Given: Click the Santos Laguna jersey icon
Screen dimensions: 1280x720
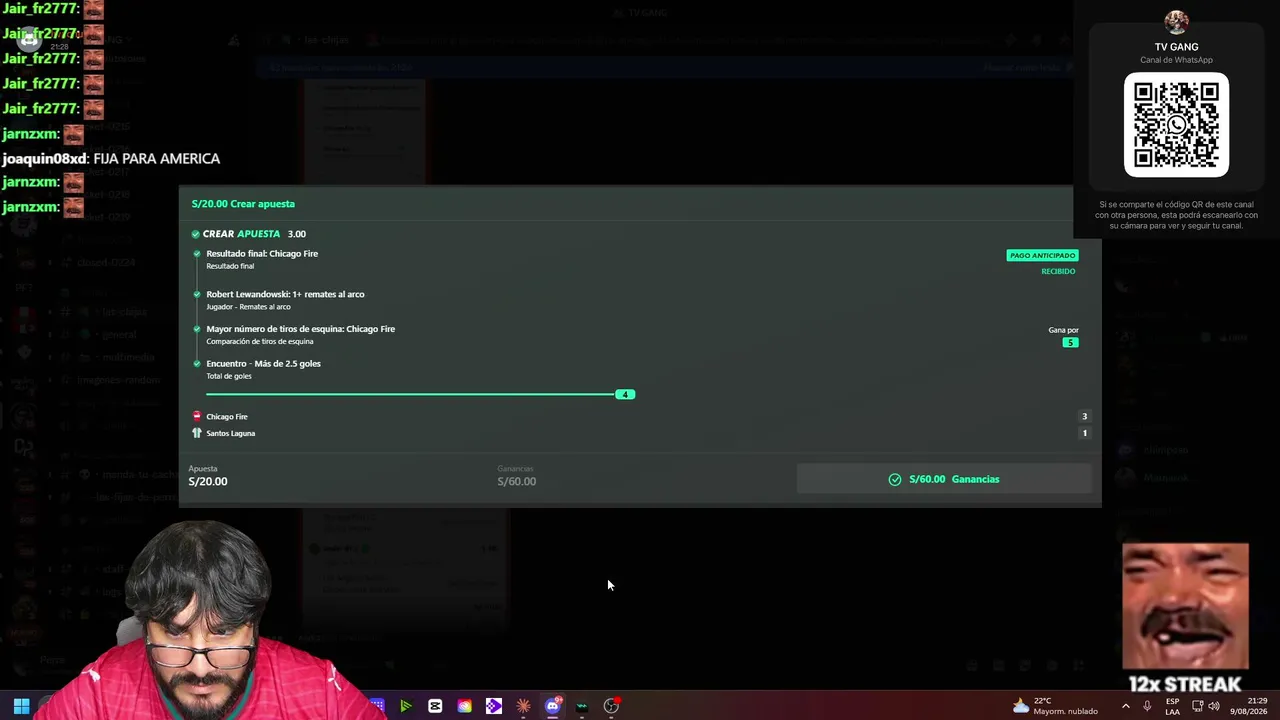Looking at the screenshot, I should [x=197, y=433].
